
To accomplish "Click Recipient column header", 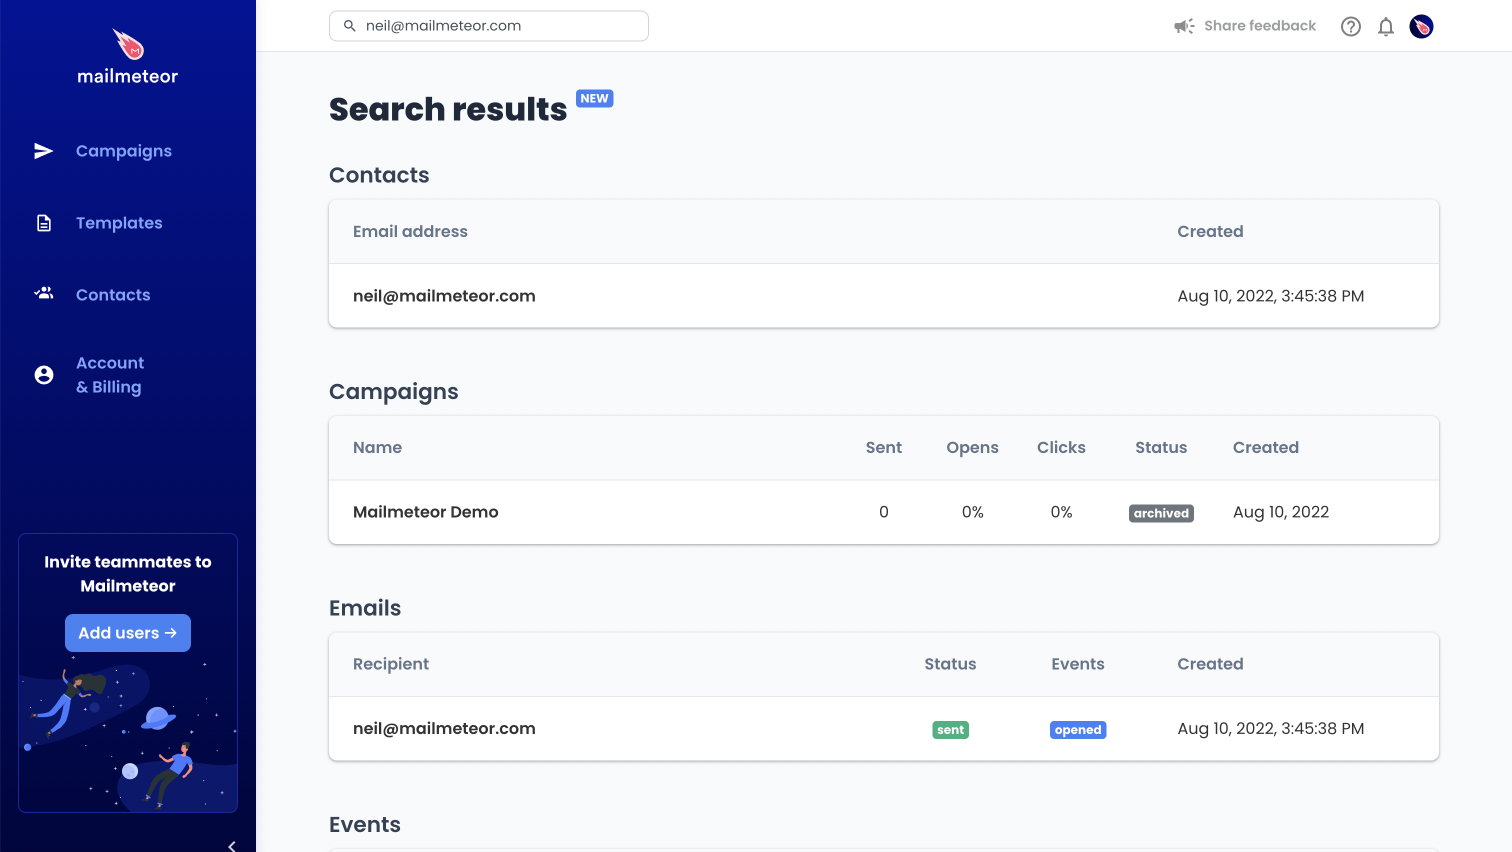I will pyautogui.click(x=391, y=664).
